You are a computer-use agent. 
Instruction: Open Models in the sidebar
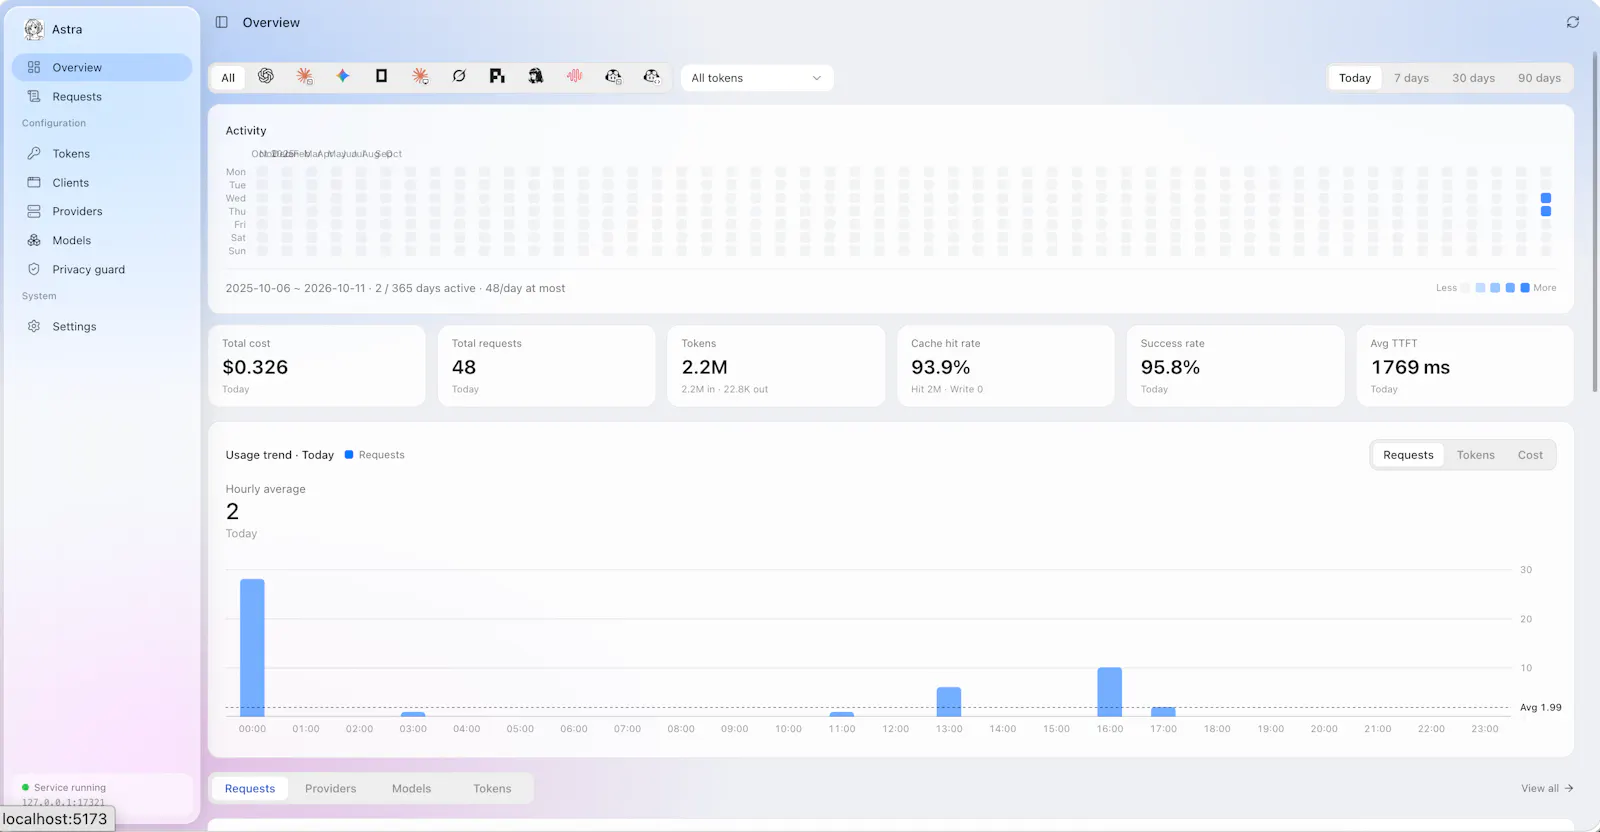(102, 241)
